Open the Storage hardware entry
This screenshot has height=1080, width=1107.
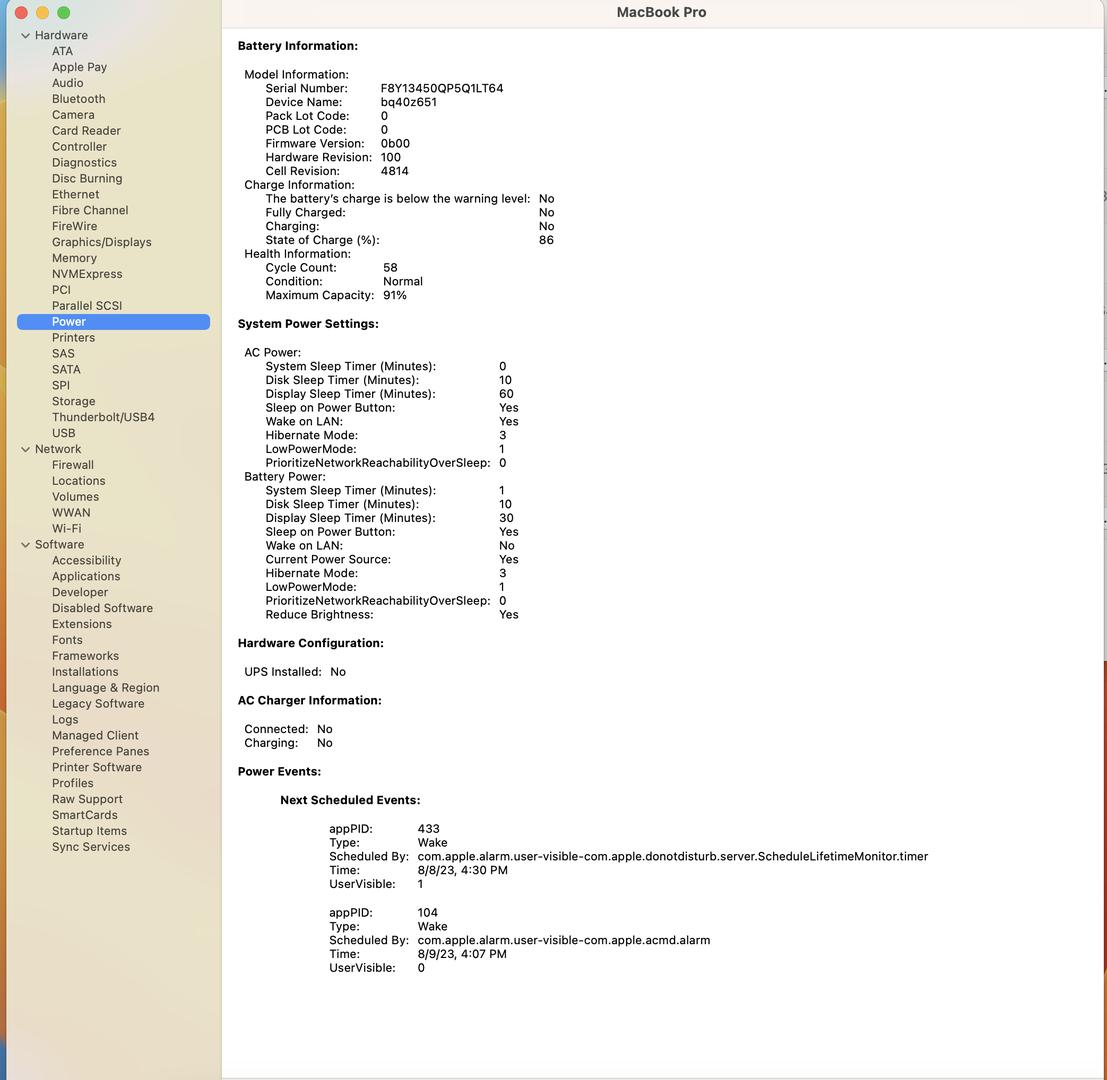[73, 401]
